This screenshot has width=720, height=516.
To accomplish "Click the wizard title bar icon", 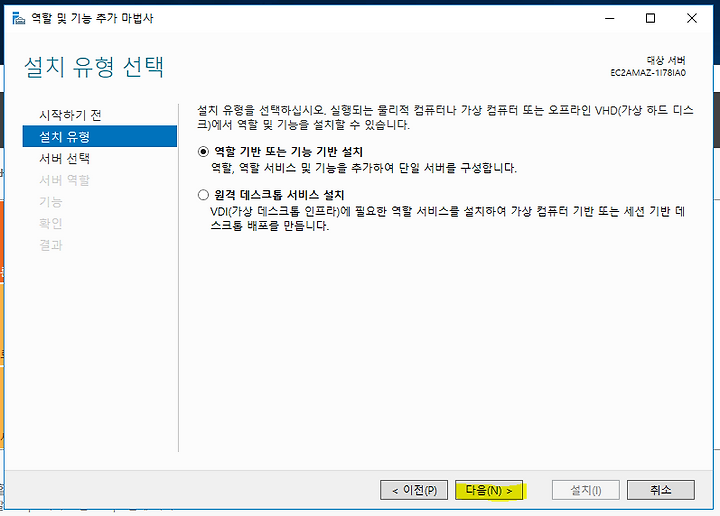I will (18, 18).
